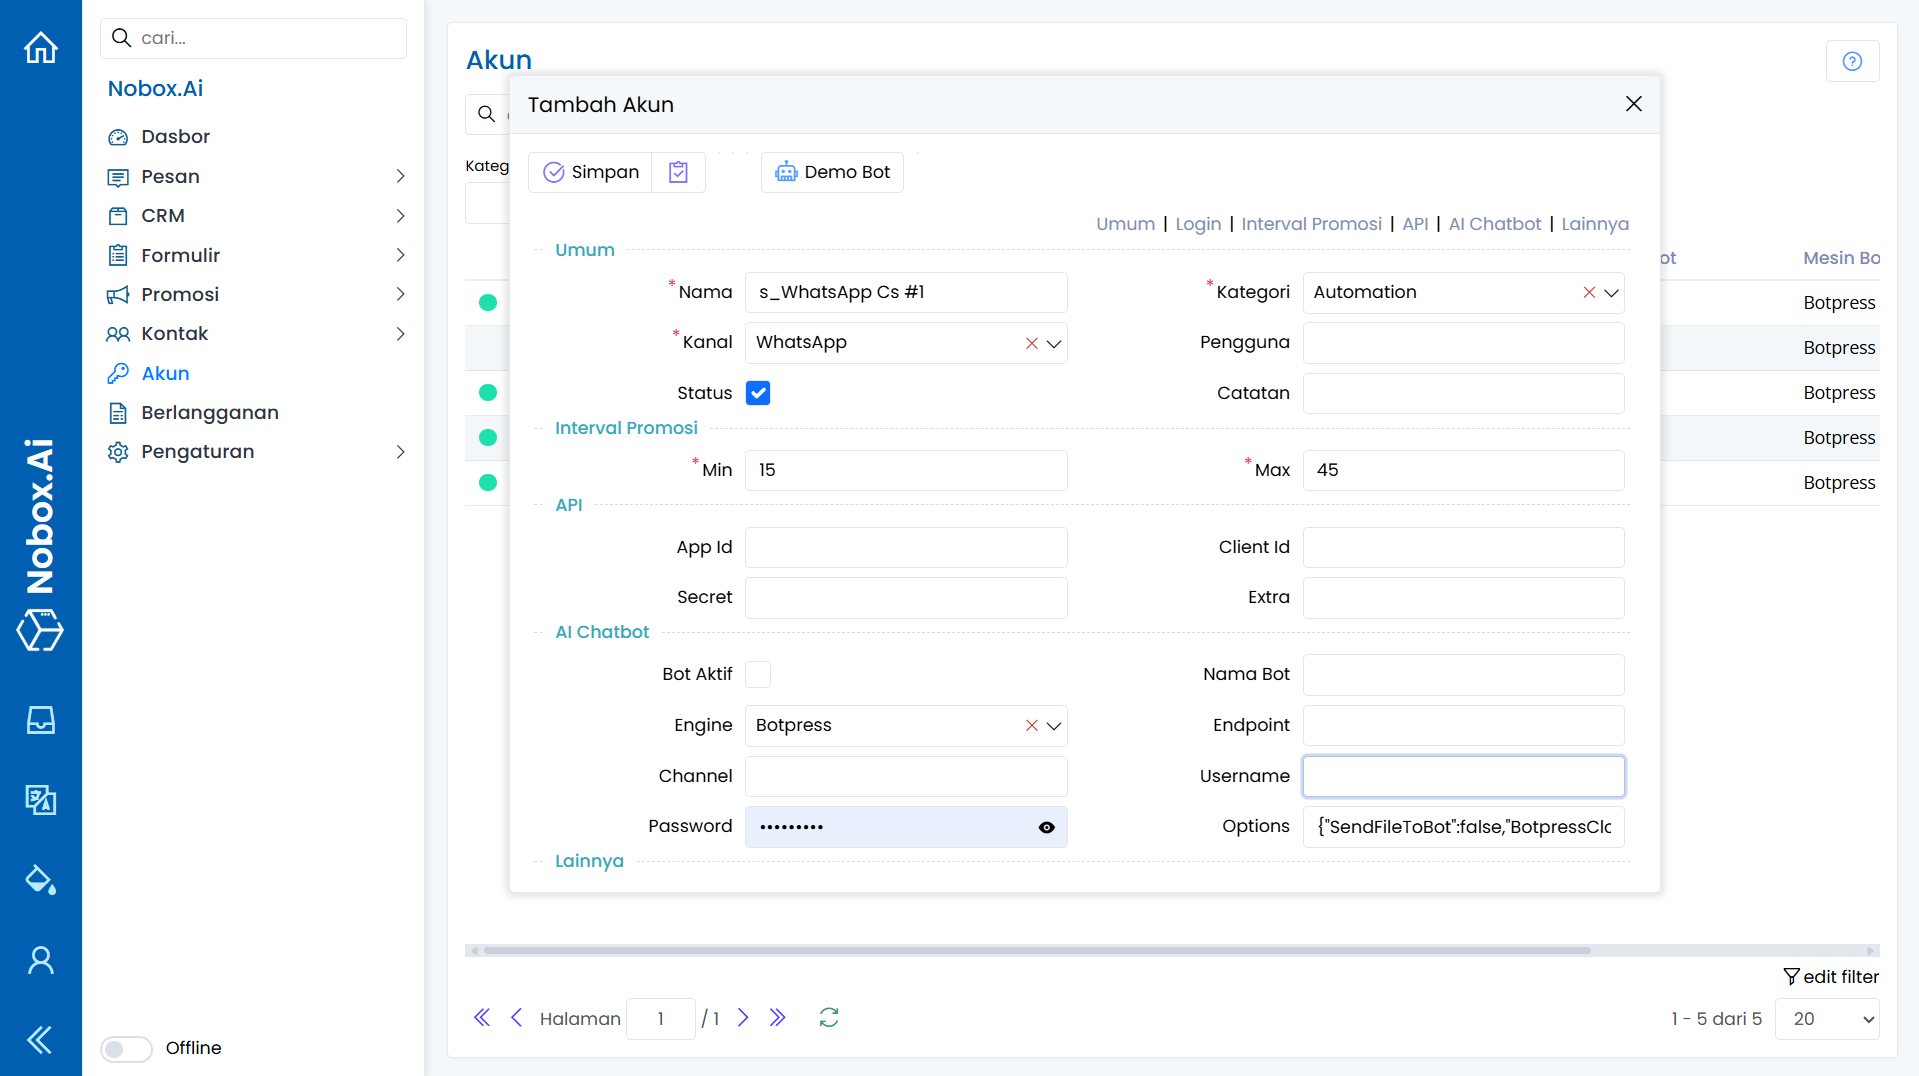Jump to the AI Chatbot section link
Screen dimensions: 1919x1076
tap(1494, 224)
